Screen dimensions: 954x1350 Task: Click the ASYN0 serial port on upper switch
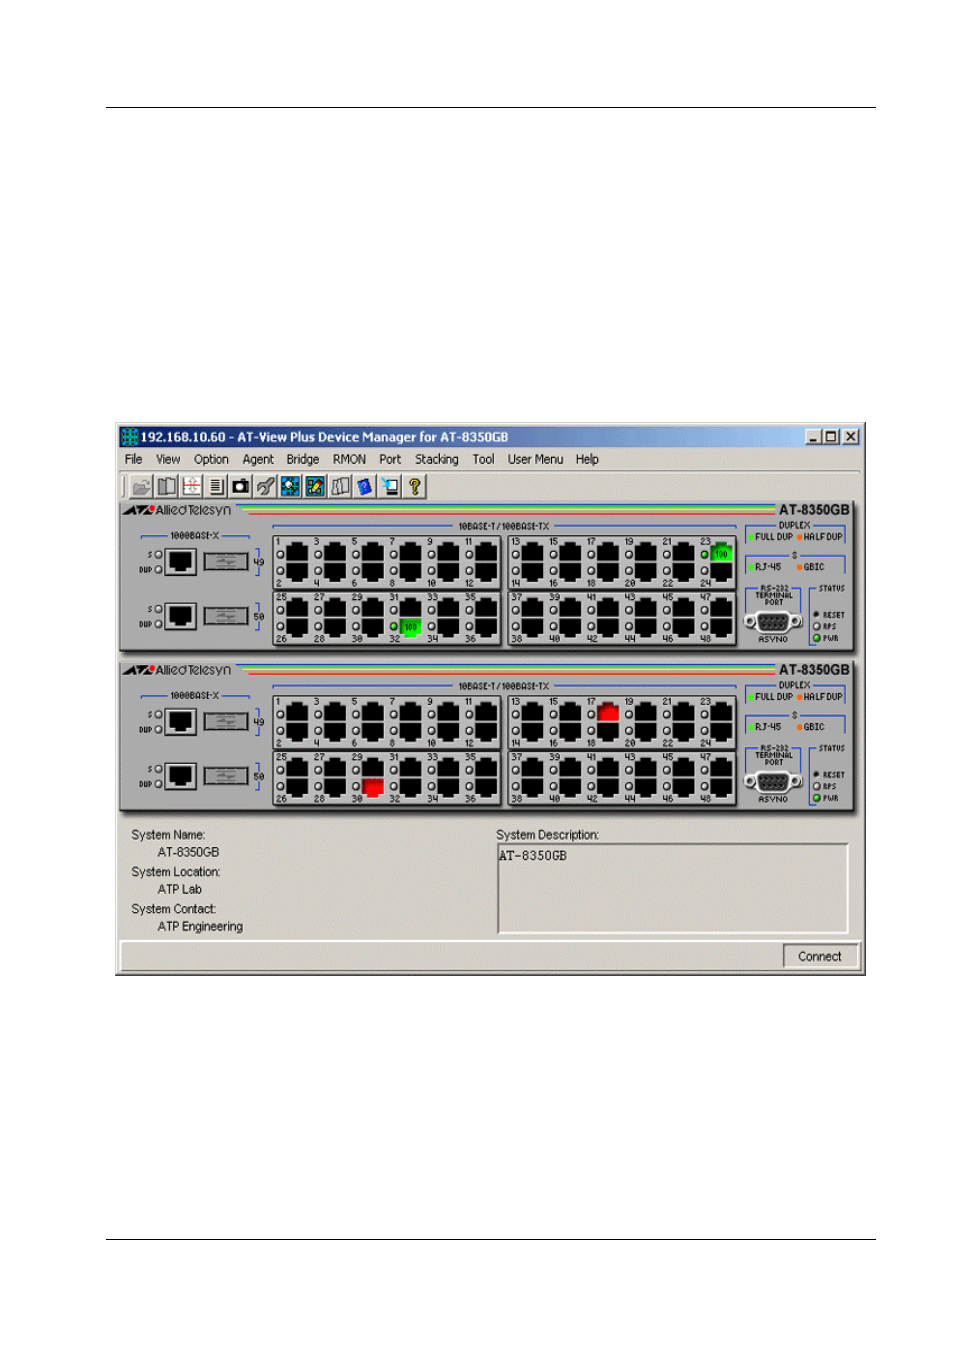click(773, 622)
